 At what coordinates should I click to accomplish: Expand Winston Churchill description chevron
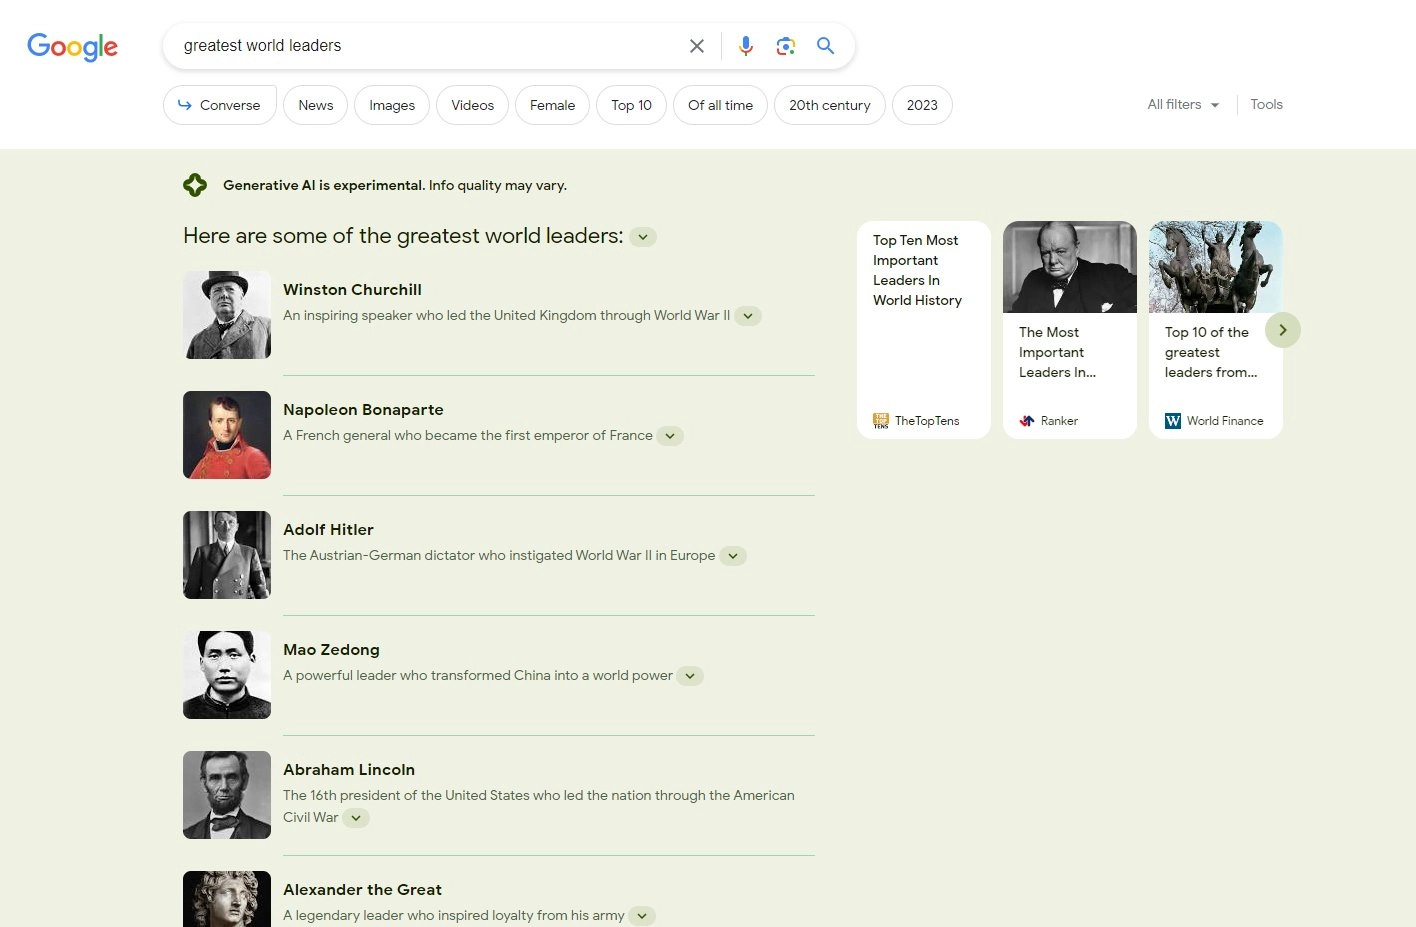[x=748, y=316]
